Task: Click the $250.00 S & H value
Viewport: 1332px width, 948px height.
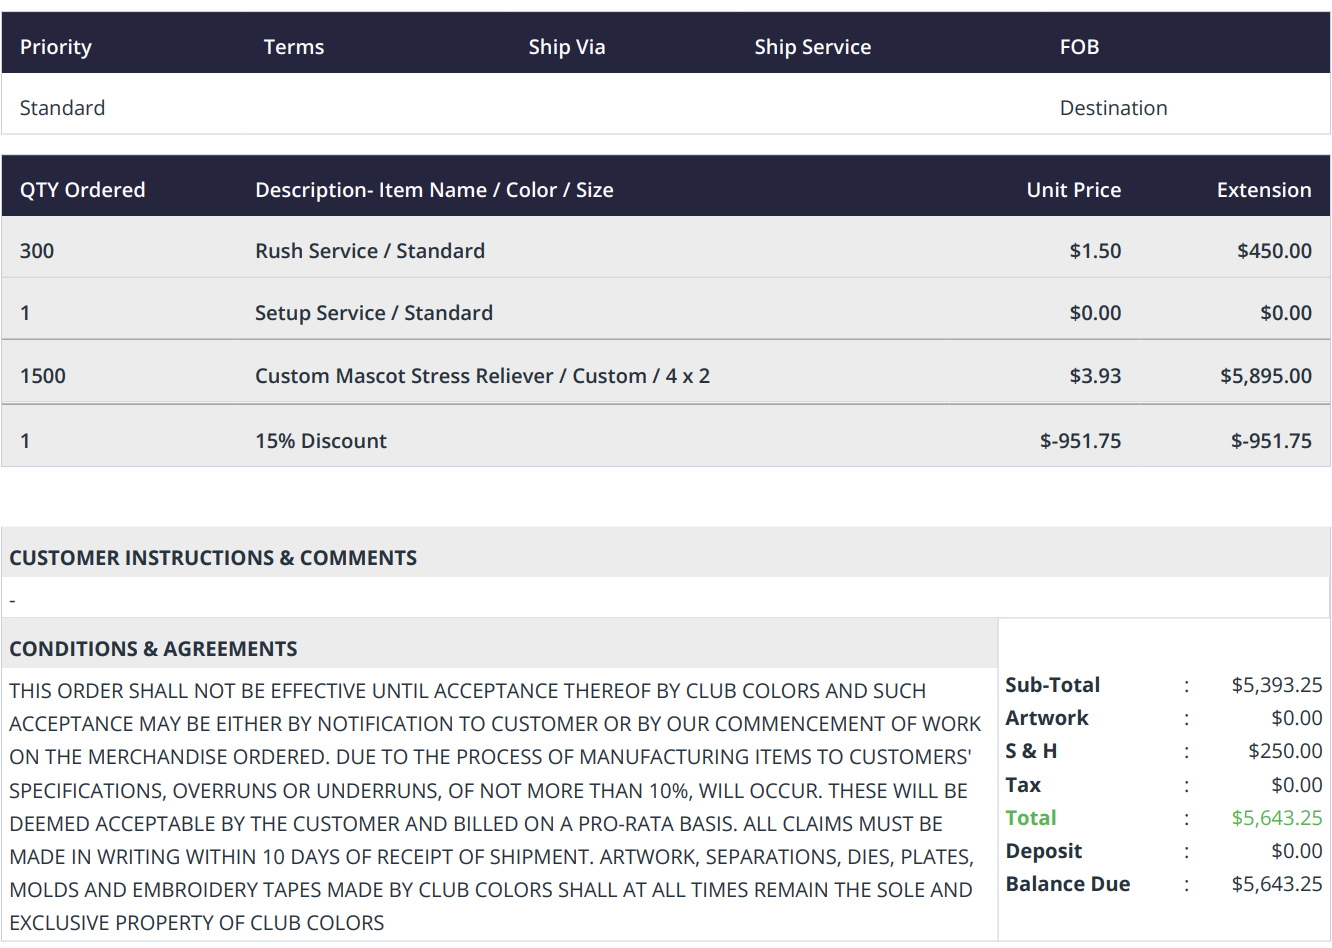Action: (1285, 751)
